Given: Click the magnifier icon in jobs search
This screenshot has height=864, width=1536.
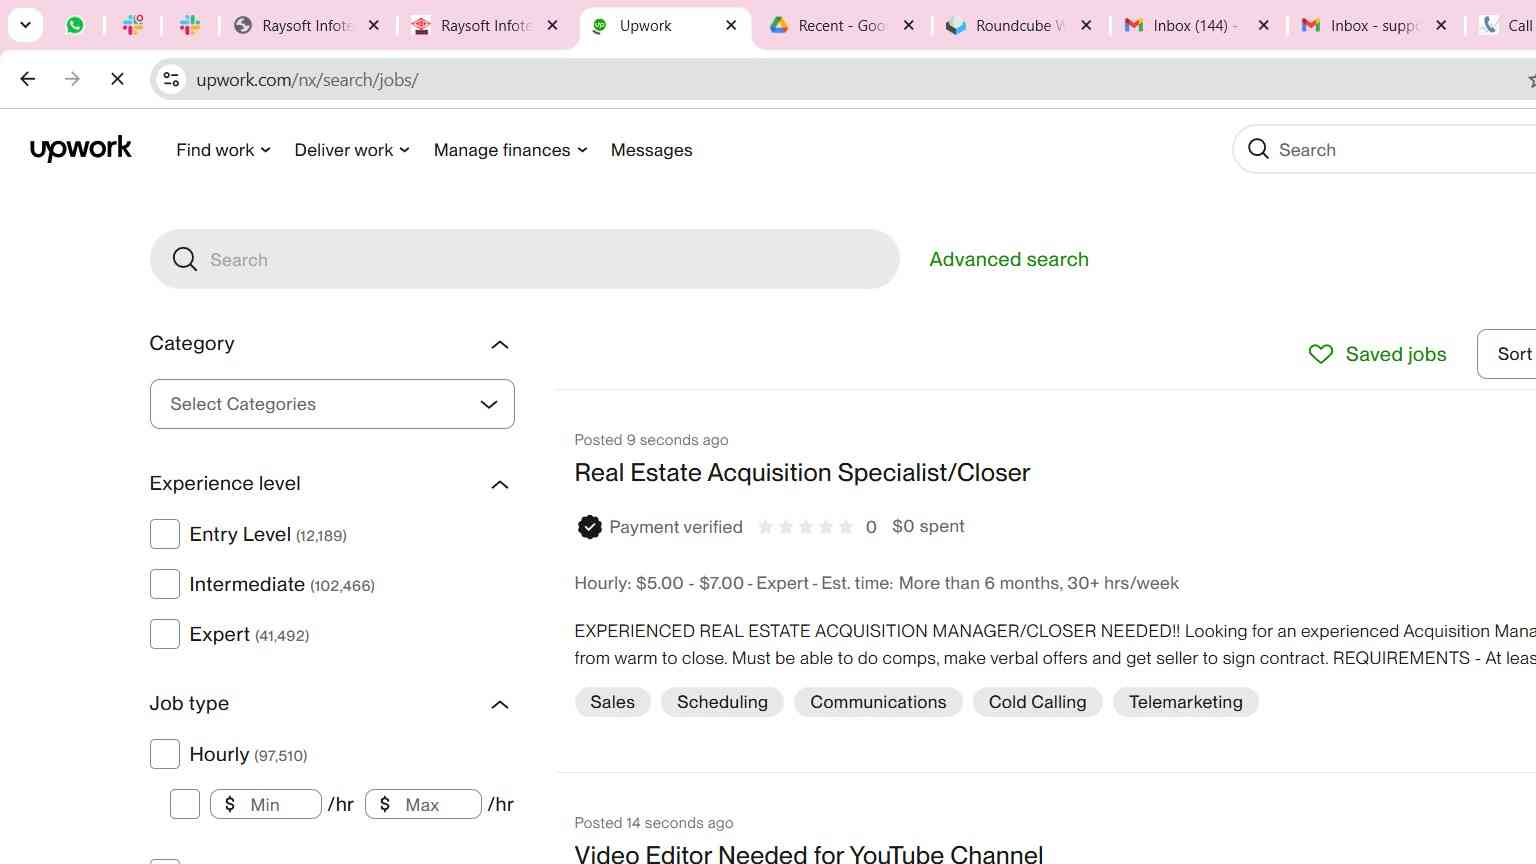Looking at the screenshot, I should coord(185,259).
